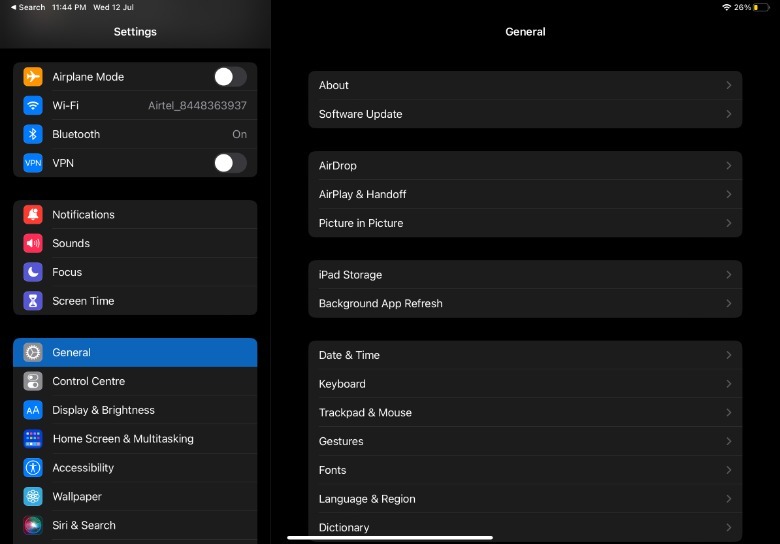This screenshot has width=780, height=544.
Task: Open AirPlay & Handoff via chevron
Action: [x=728, y=194]
